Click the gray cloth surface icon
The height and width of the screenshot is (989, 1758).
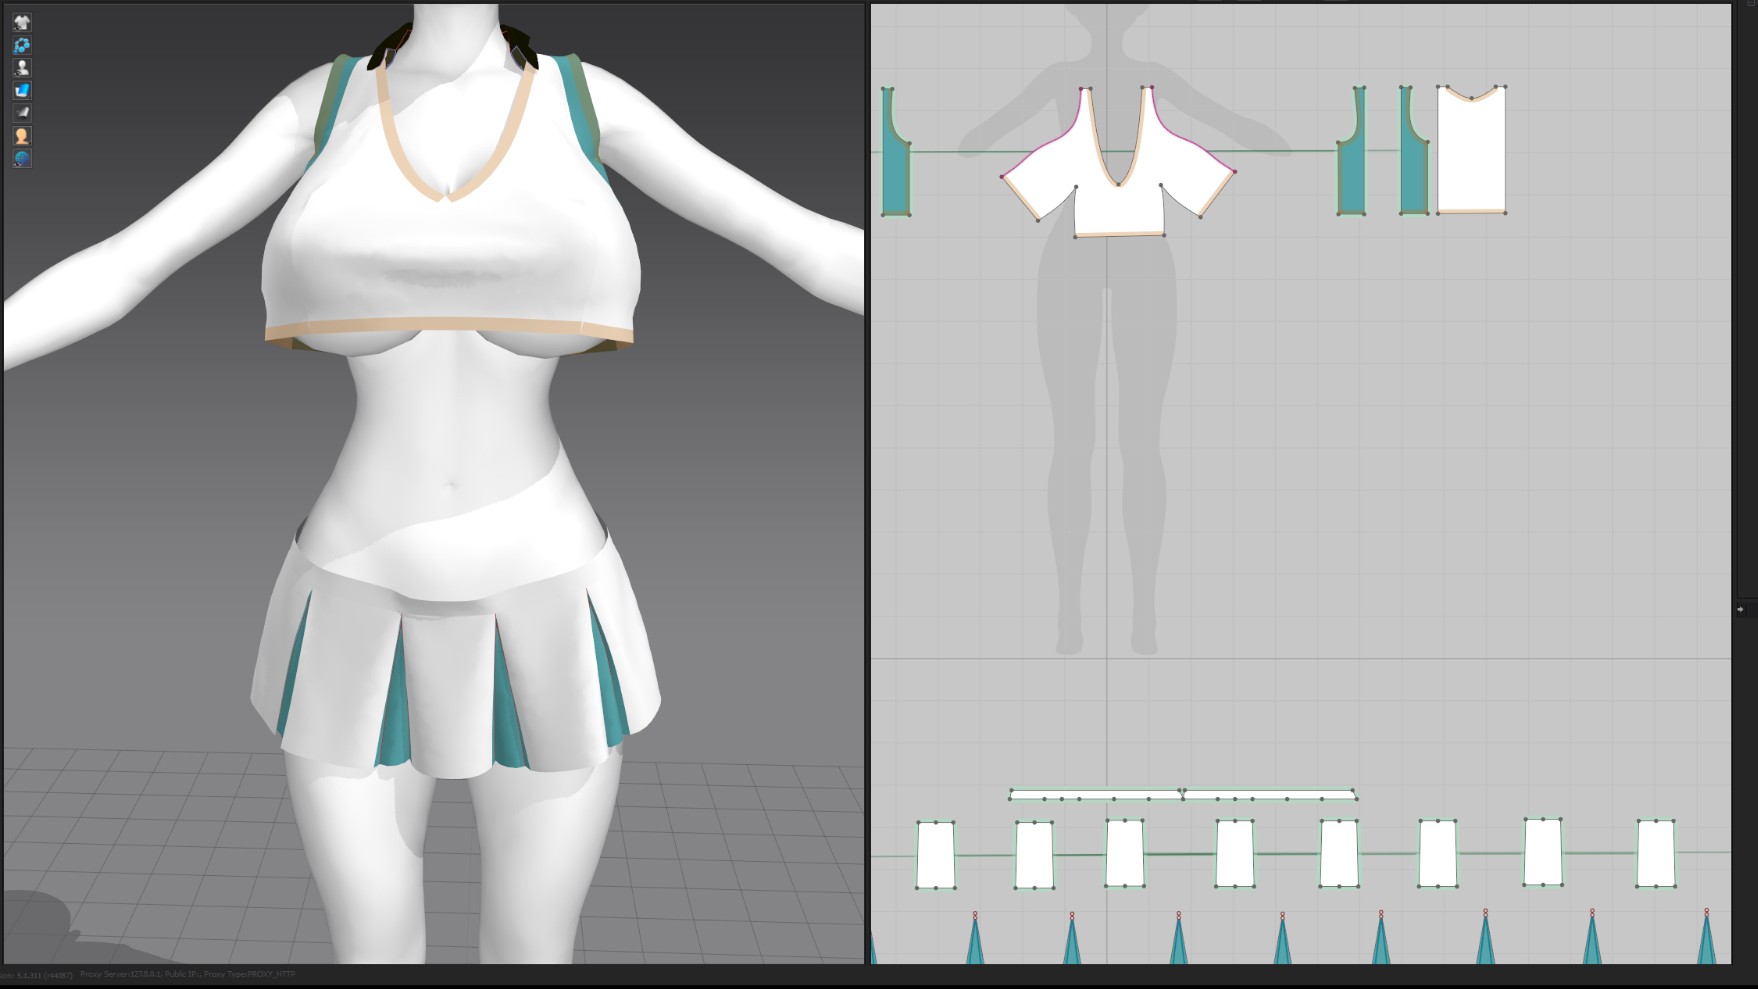tap(22, 113)
